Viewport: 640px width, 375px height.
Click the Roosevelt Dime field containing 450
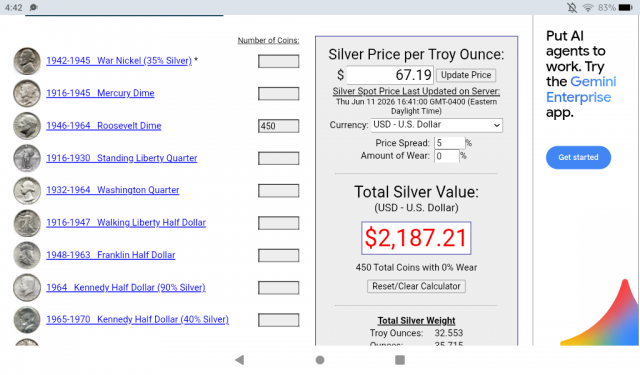click(x=278, y=126)
